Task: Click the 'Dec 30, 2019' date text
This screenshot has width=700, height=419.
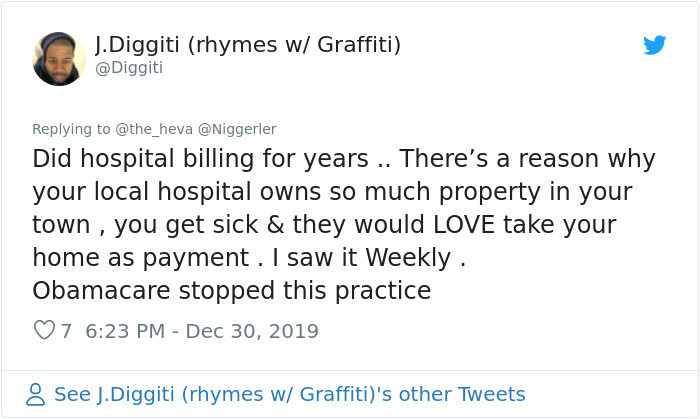Action: click(x=252, y=331)
